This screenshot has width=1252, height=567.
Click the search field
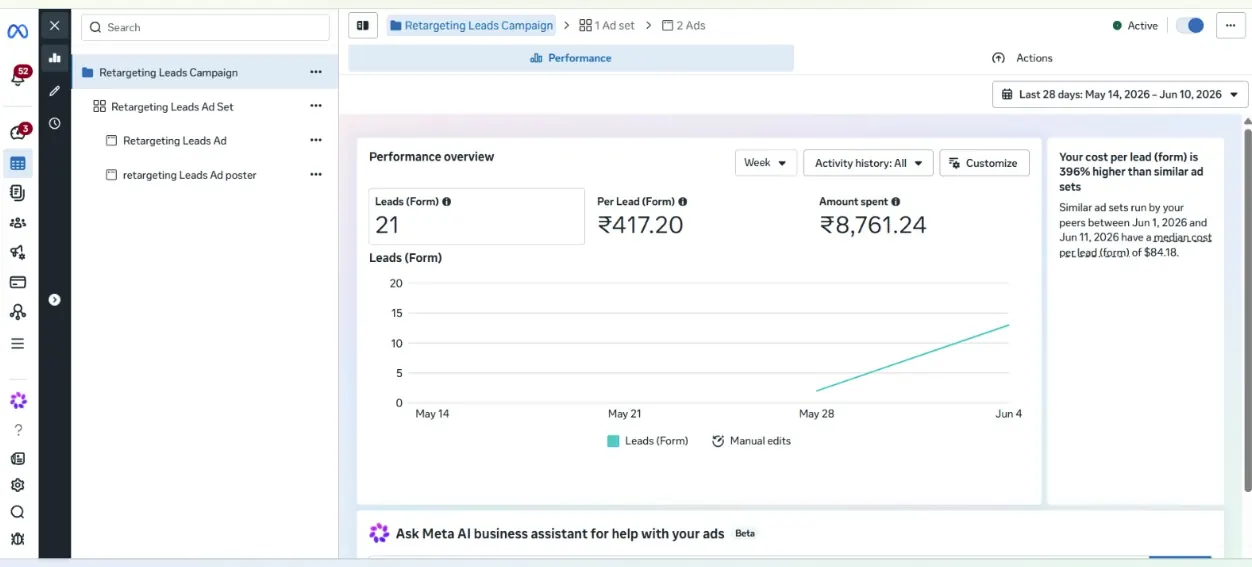tap(205, 27)
